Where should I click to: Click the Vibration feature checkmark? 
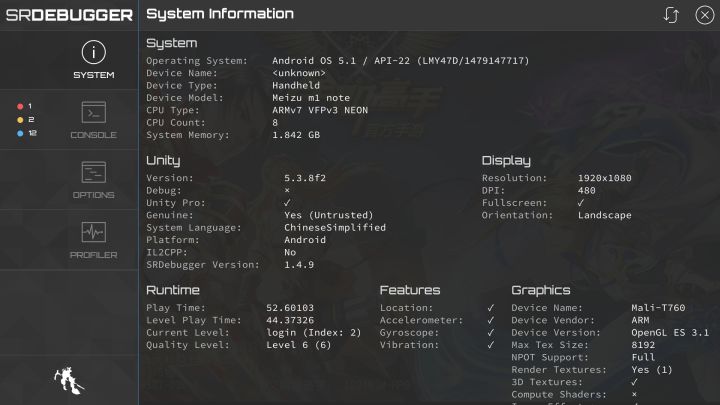pyautogui.click(x=491, y=344)
